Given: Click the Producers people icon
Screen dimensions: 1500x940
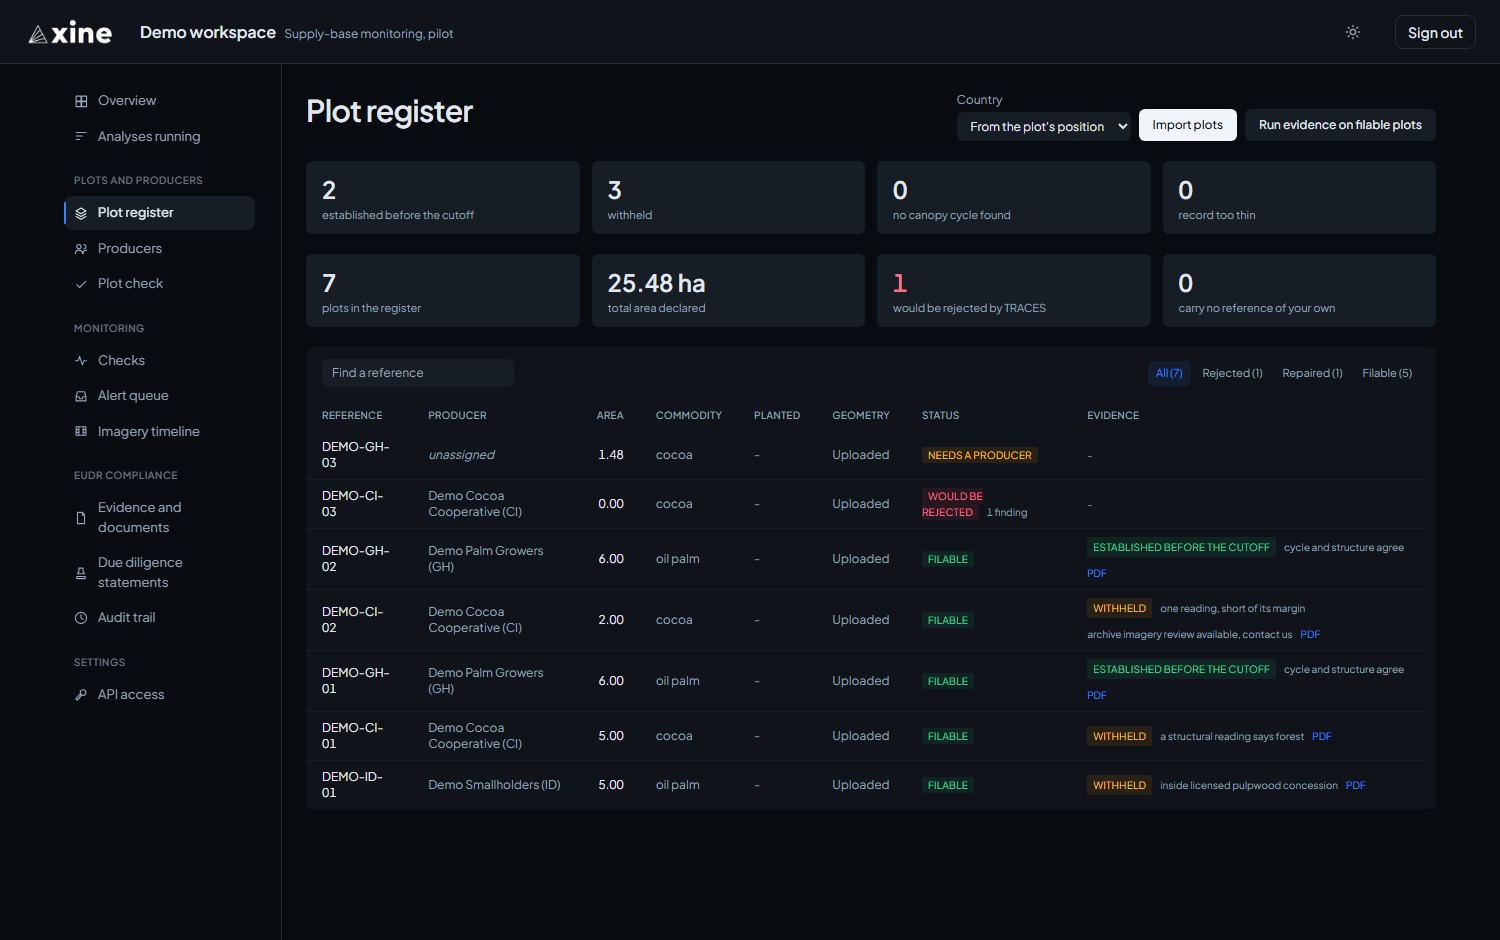Looking at the screenshot, I should coord(81,249).
